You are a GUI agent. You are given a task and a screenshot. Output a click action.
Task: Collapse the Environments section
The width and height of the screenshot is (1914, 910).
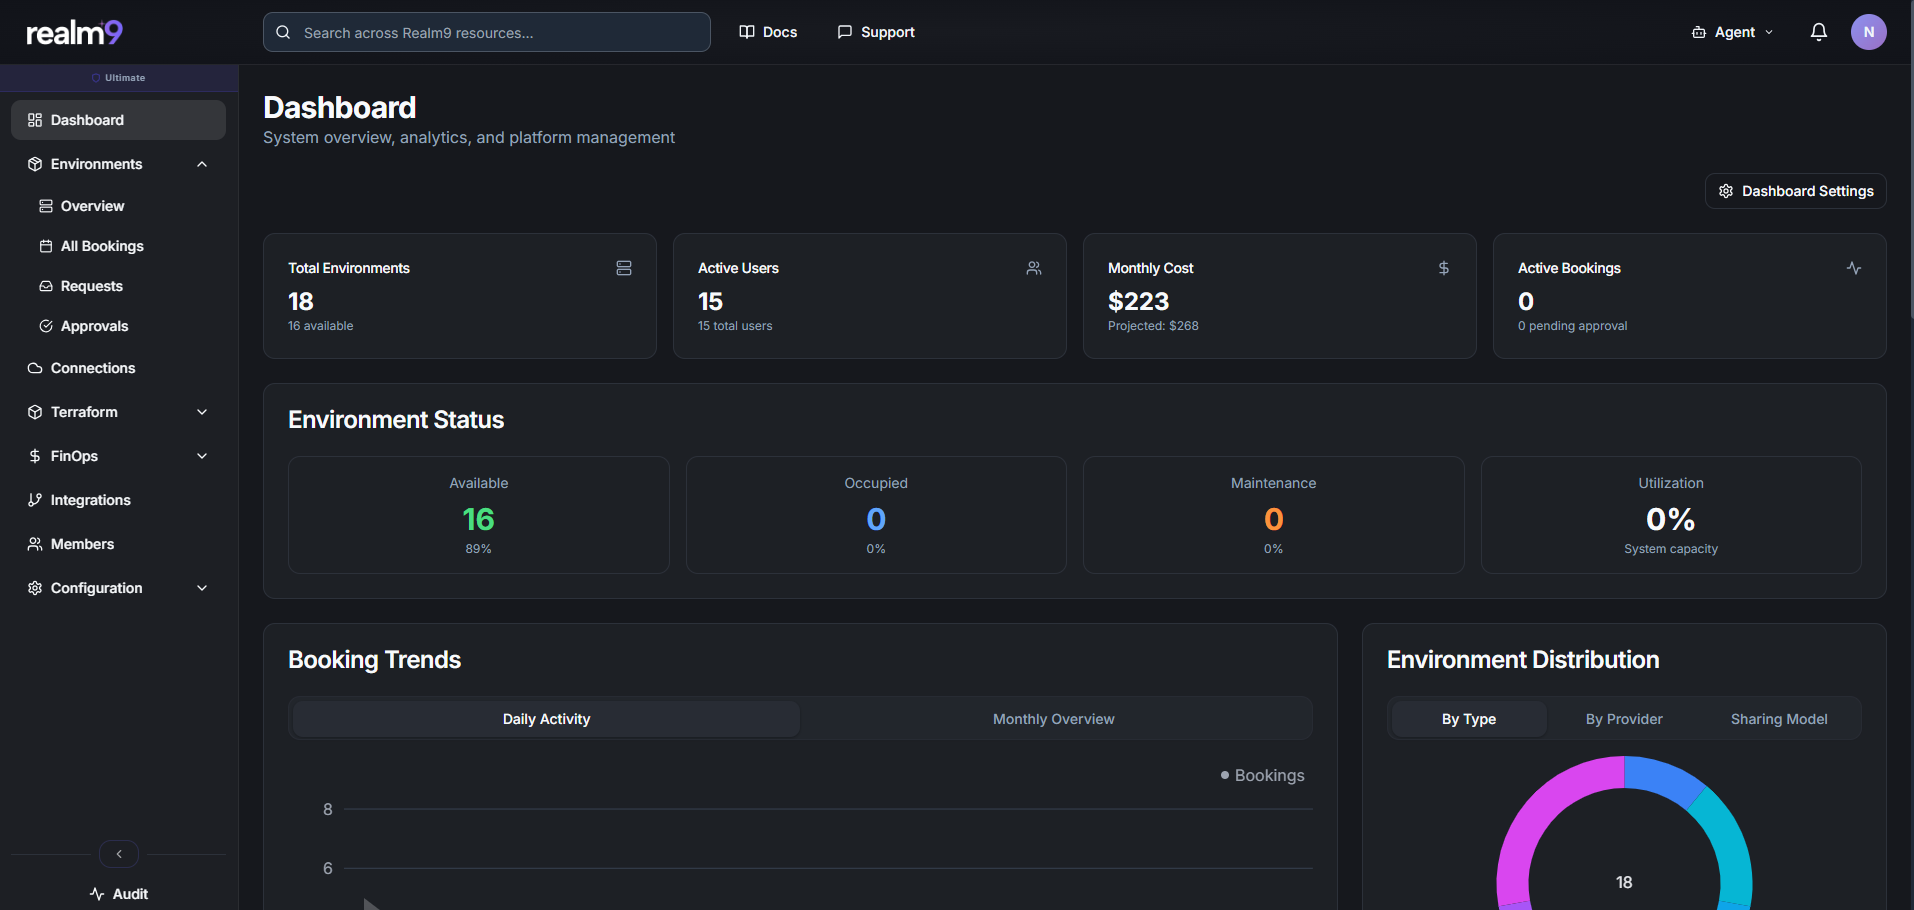click(x=202, y=163)
